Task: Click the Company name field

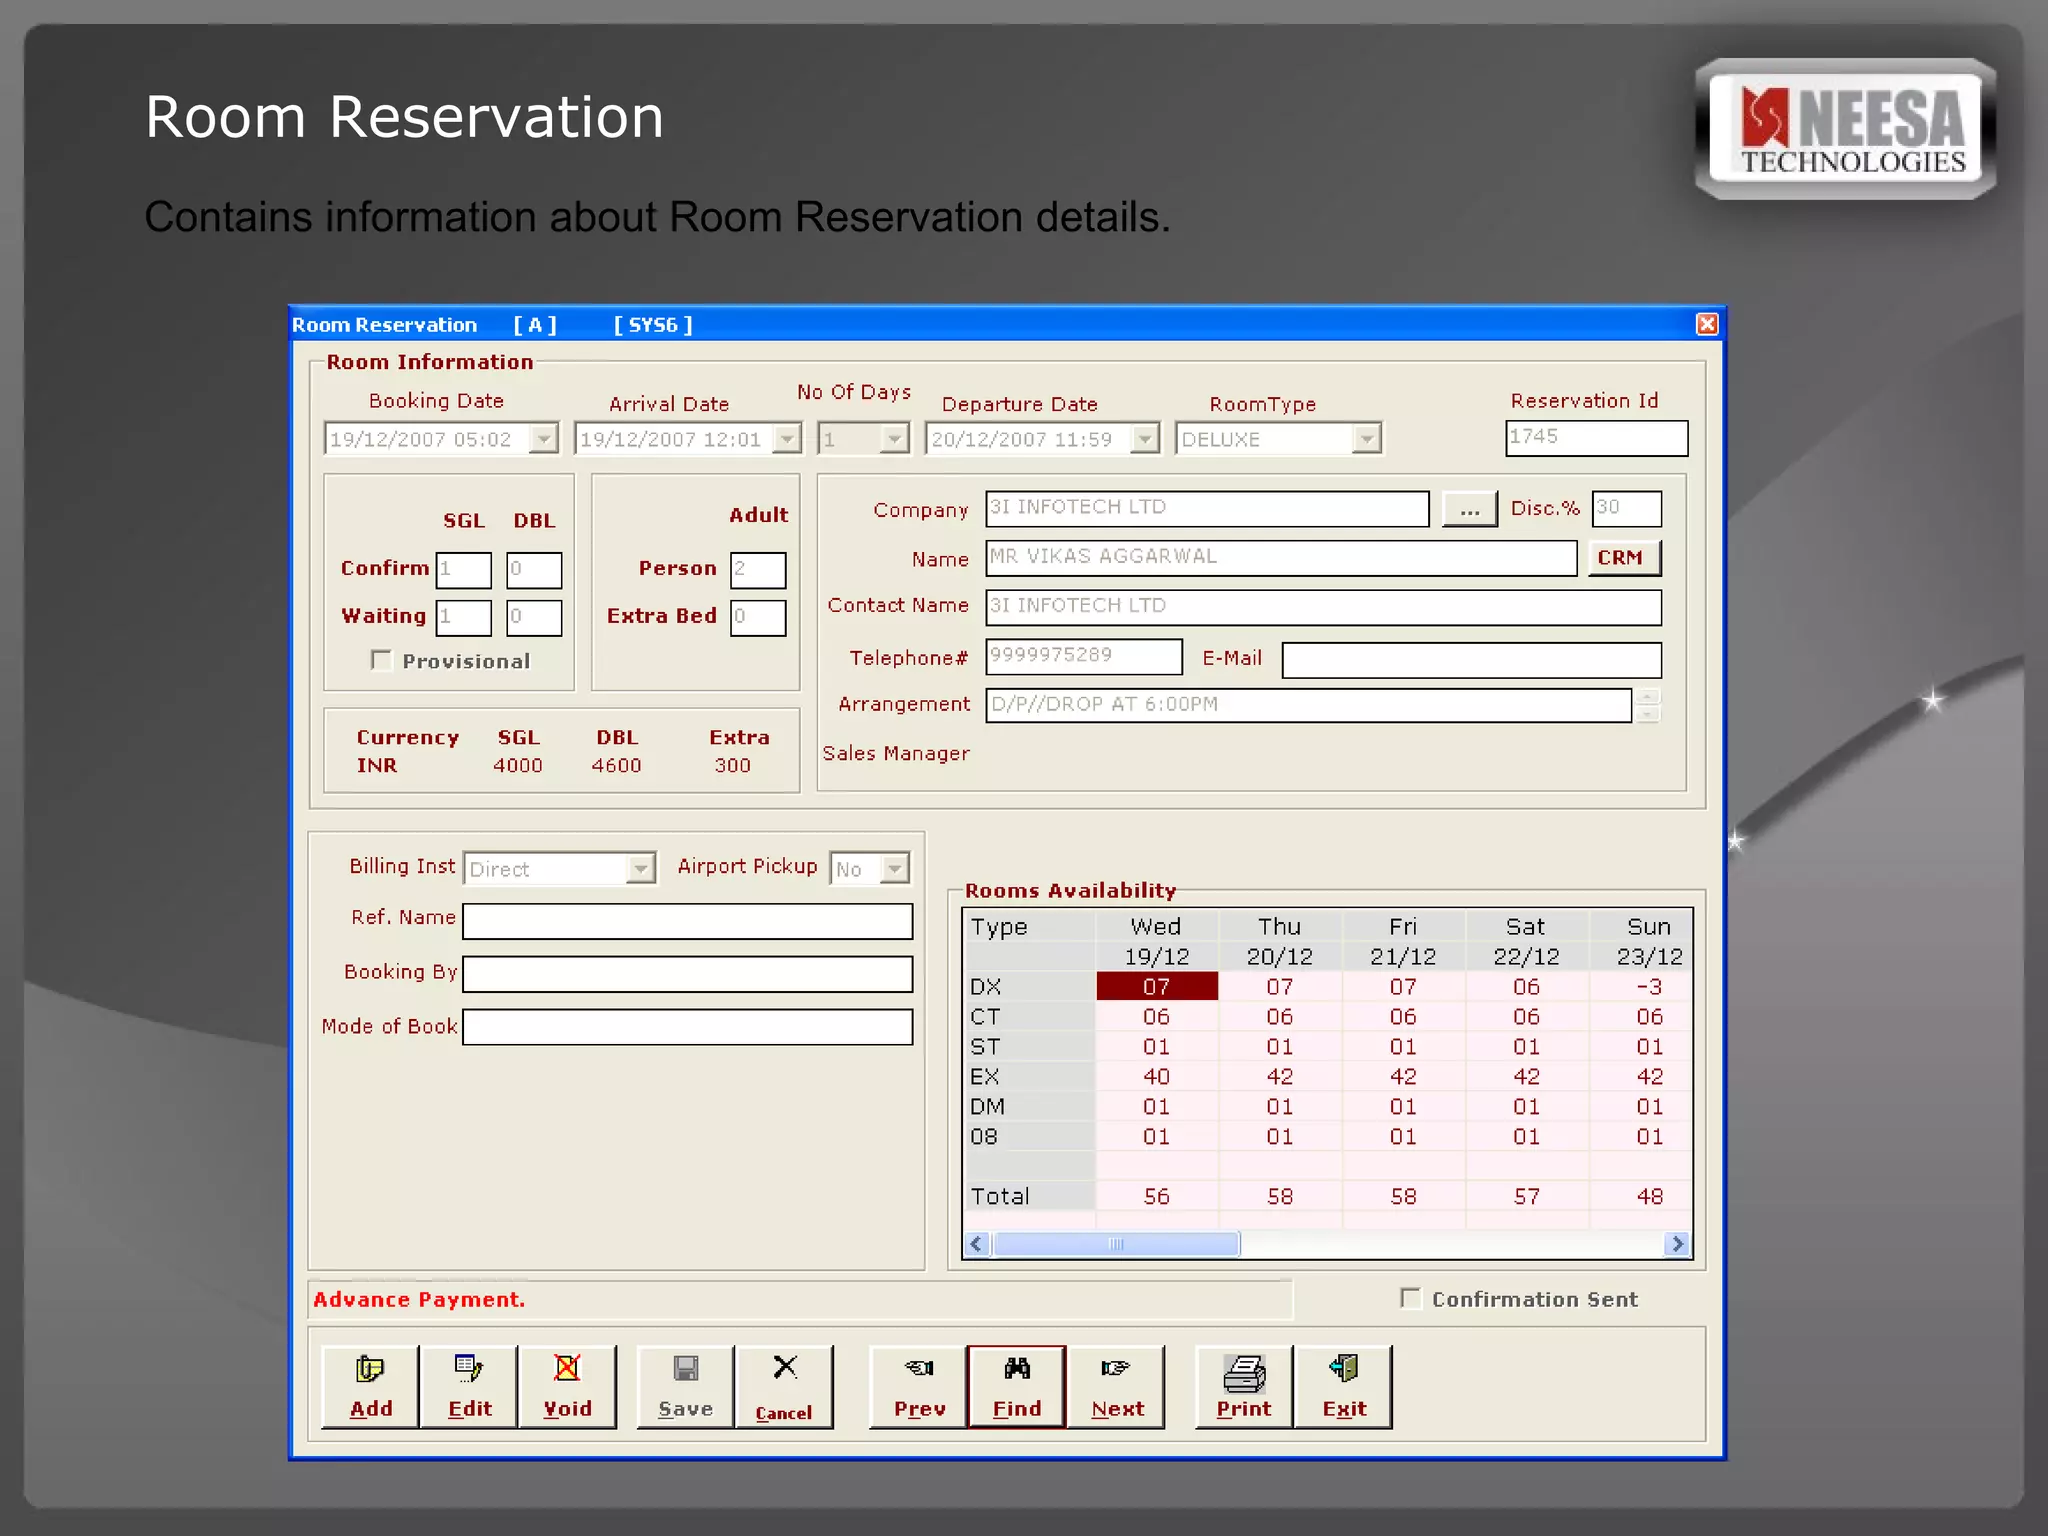Action: point(1207,509)
